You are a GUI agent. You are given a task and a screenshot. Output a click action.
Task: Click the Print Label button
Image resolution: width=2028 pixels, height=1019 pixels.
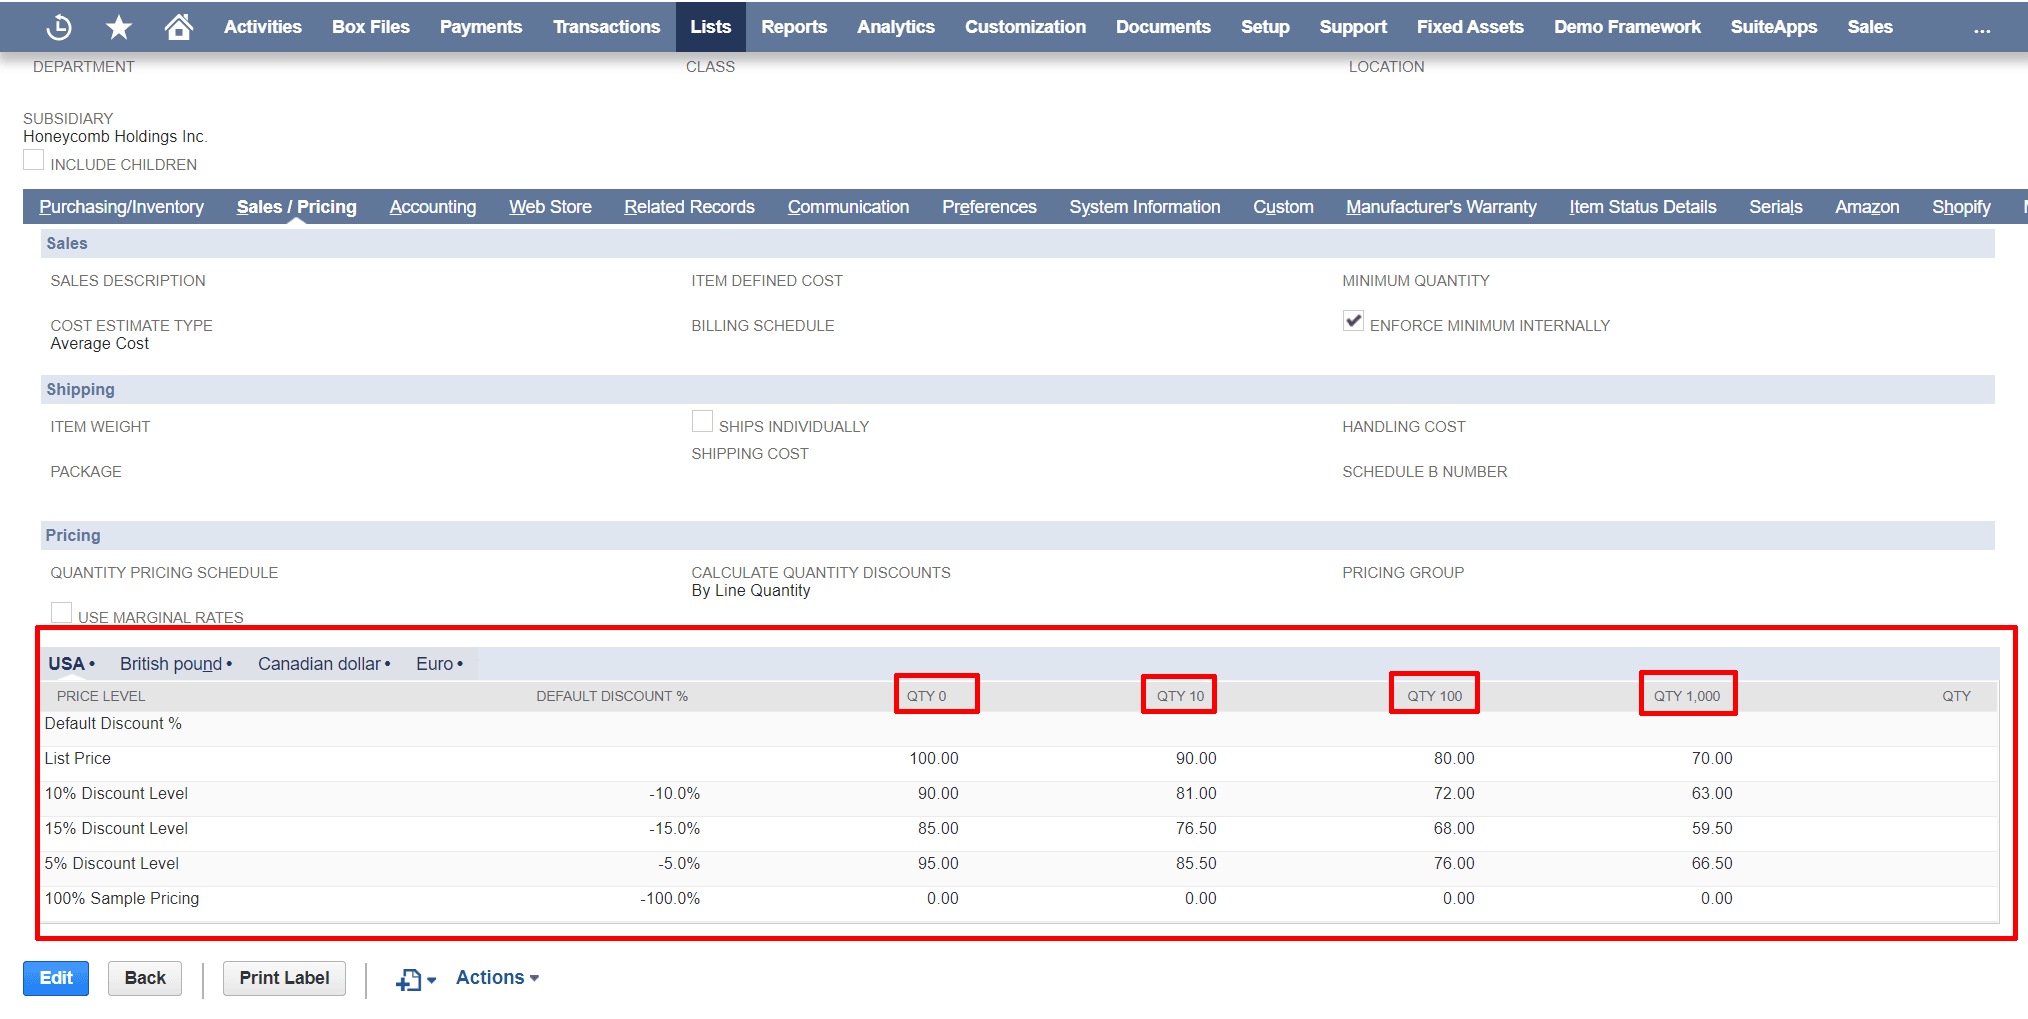click(284, 978)
